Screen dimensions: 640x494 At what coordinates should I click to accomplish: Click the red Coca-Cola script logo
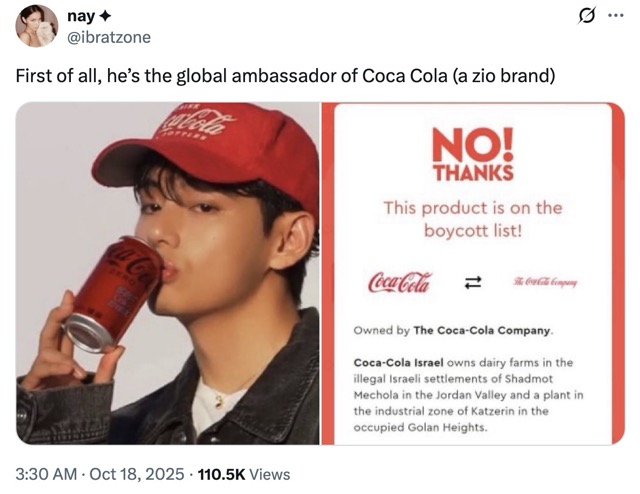[x=400, y=281]
